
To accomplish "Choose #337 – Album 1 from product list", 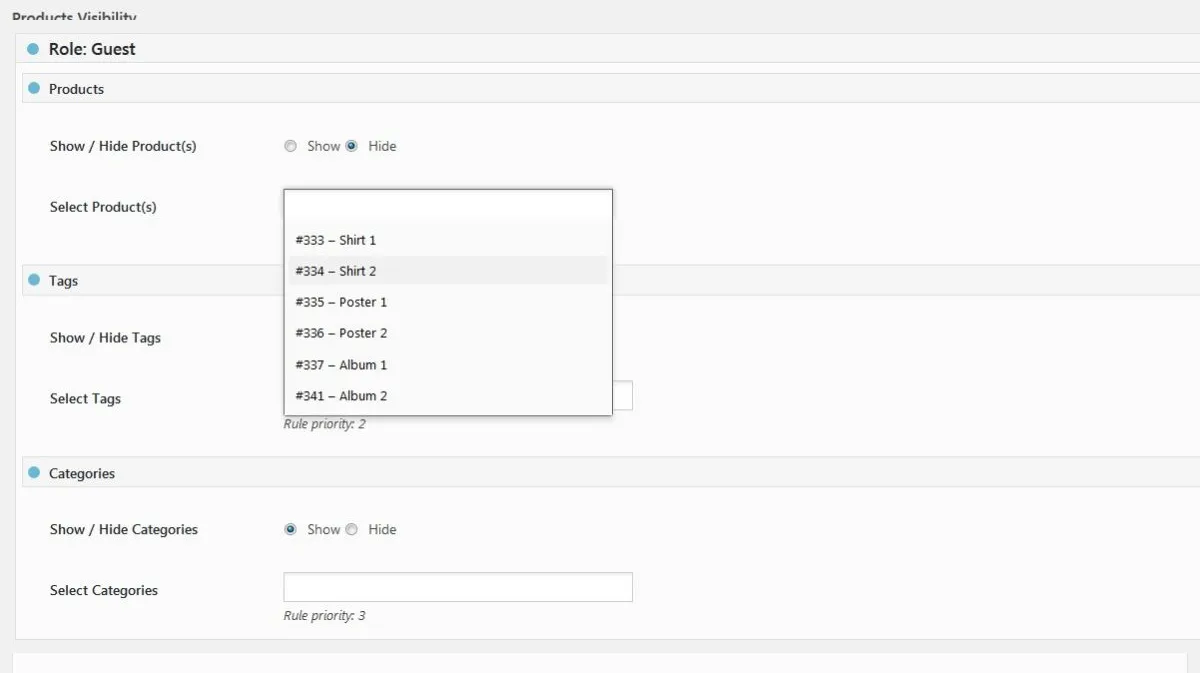I will [448, 365].
